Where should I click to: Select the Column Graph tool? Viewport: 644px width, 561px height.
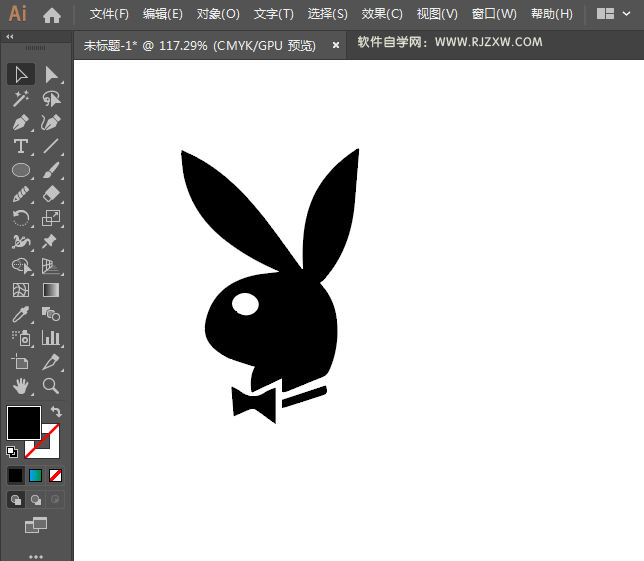[51, 338]
